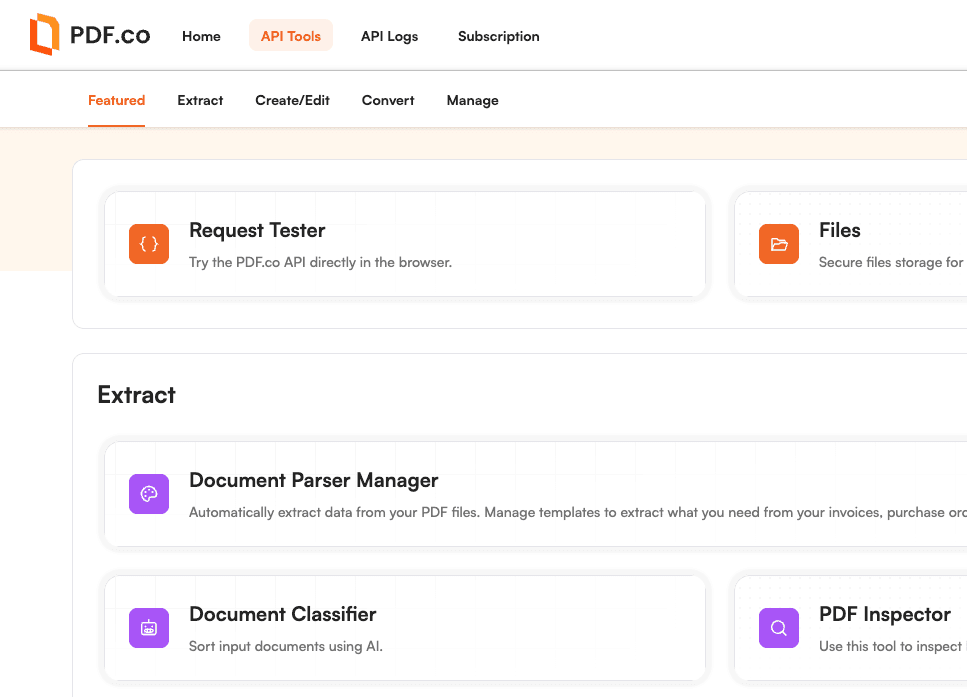This screenshot has width=967, height=697.
Task: Click the orange Files folder icon
Action: [779, 244]
